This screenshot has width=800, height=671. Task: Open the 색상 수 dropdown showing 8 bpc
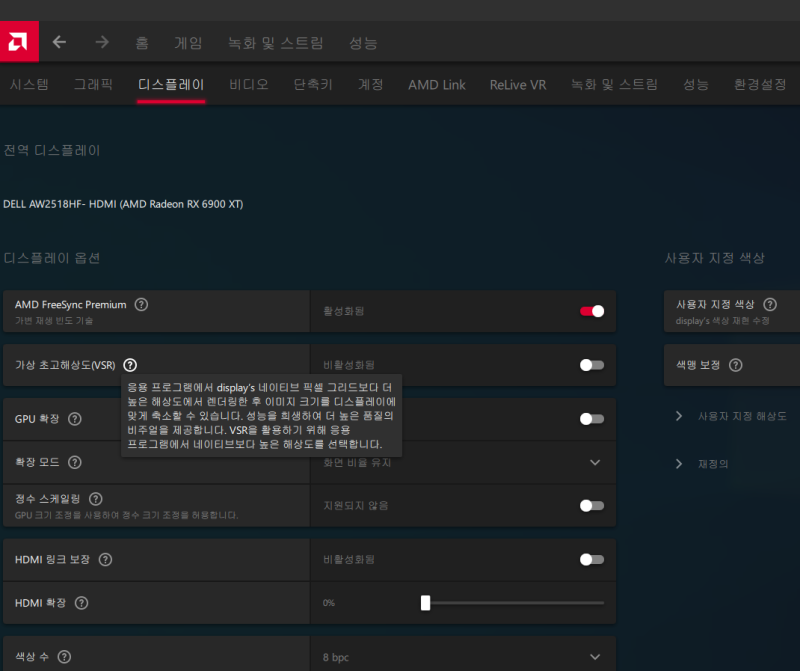coord(592,657)
